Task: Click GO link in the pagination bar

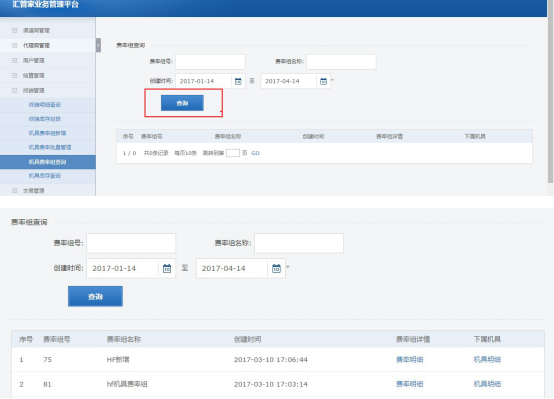Action: pyautogui.click(x=255, y=153)
